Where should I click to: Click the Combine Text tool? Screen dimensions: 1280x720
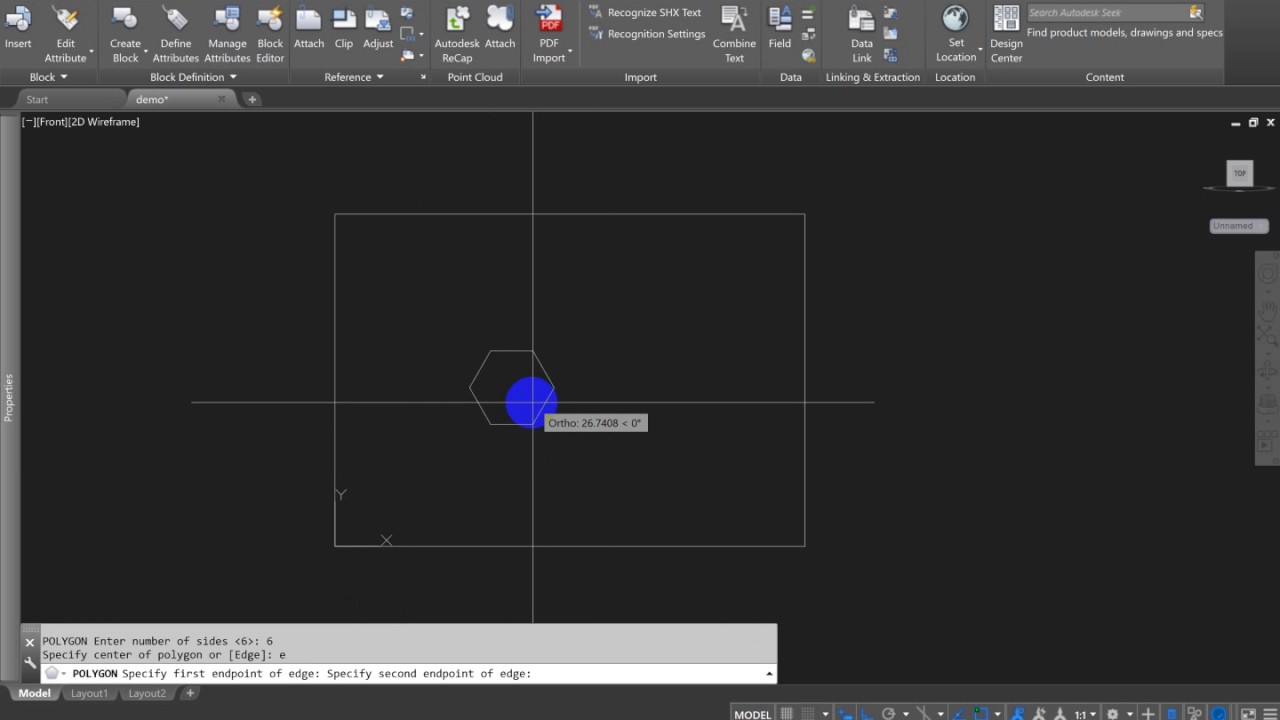[x=734, y=35]
